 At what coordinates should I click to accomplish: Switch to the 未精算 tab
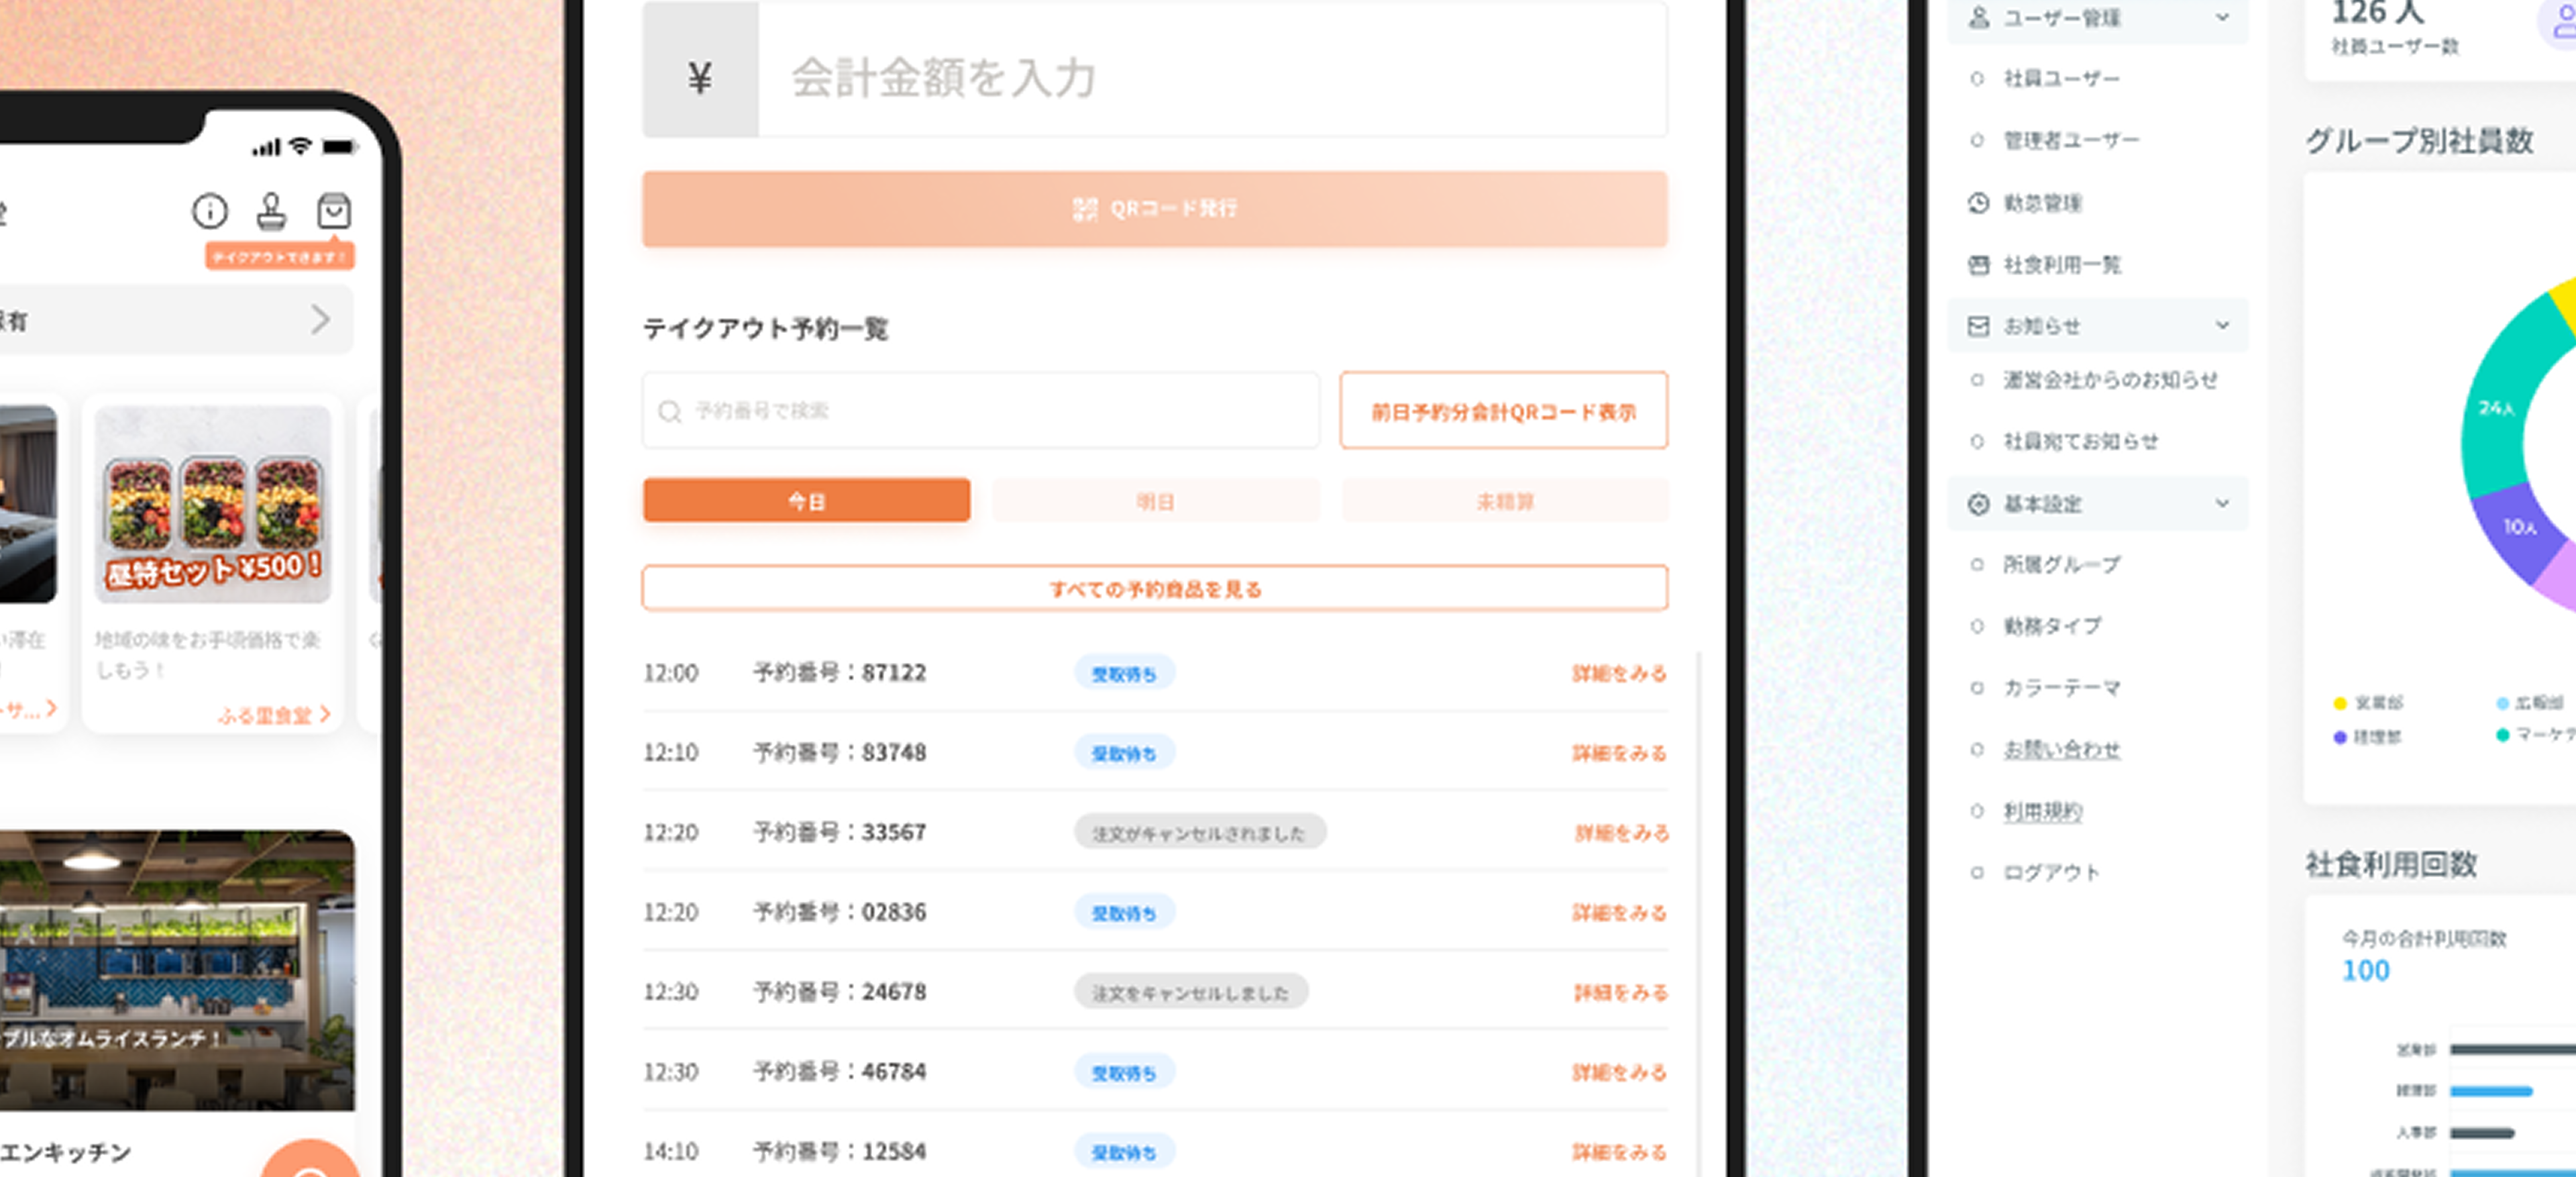[x=1504, y=501]
